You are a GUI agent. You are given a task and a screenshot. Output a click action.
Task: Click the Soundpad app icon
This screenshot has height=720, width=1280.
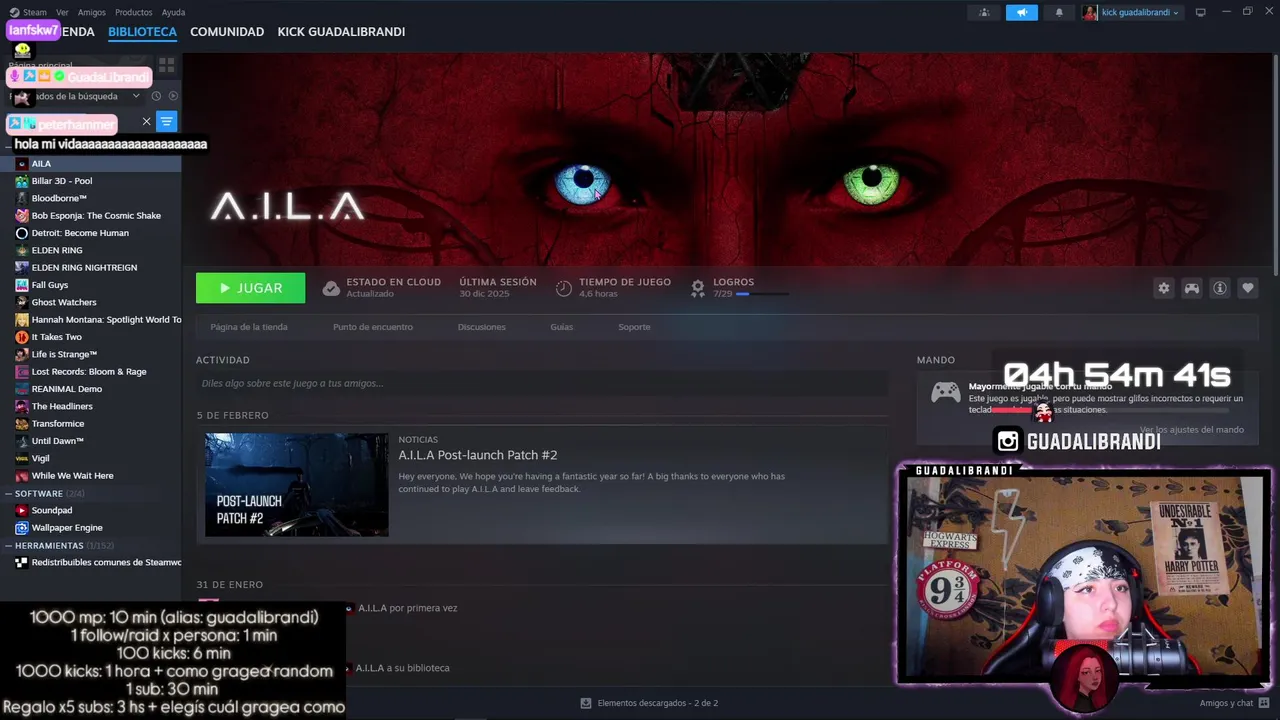pyautogui.click(x=22, y=510)
